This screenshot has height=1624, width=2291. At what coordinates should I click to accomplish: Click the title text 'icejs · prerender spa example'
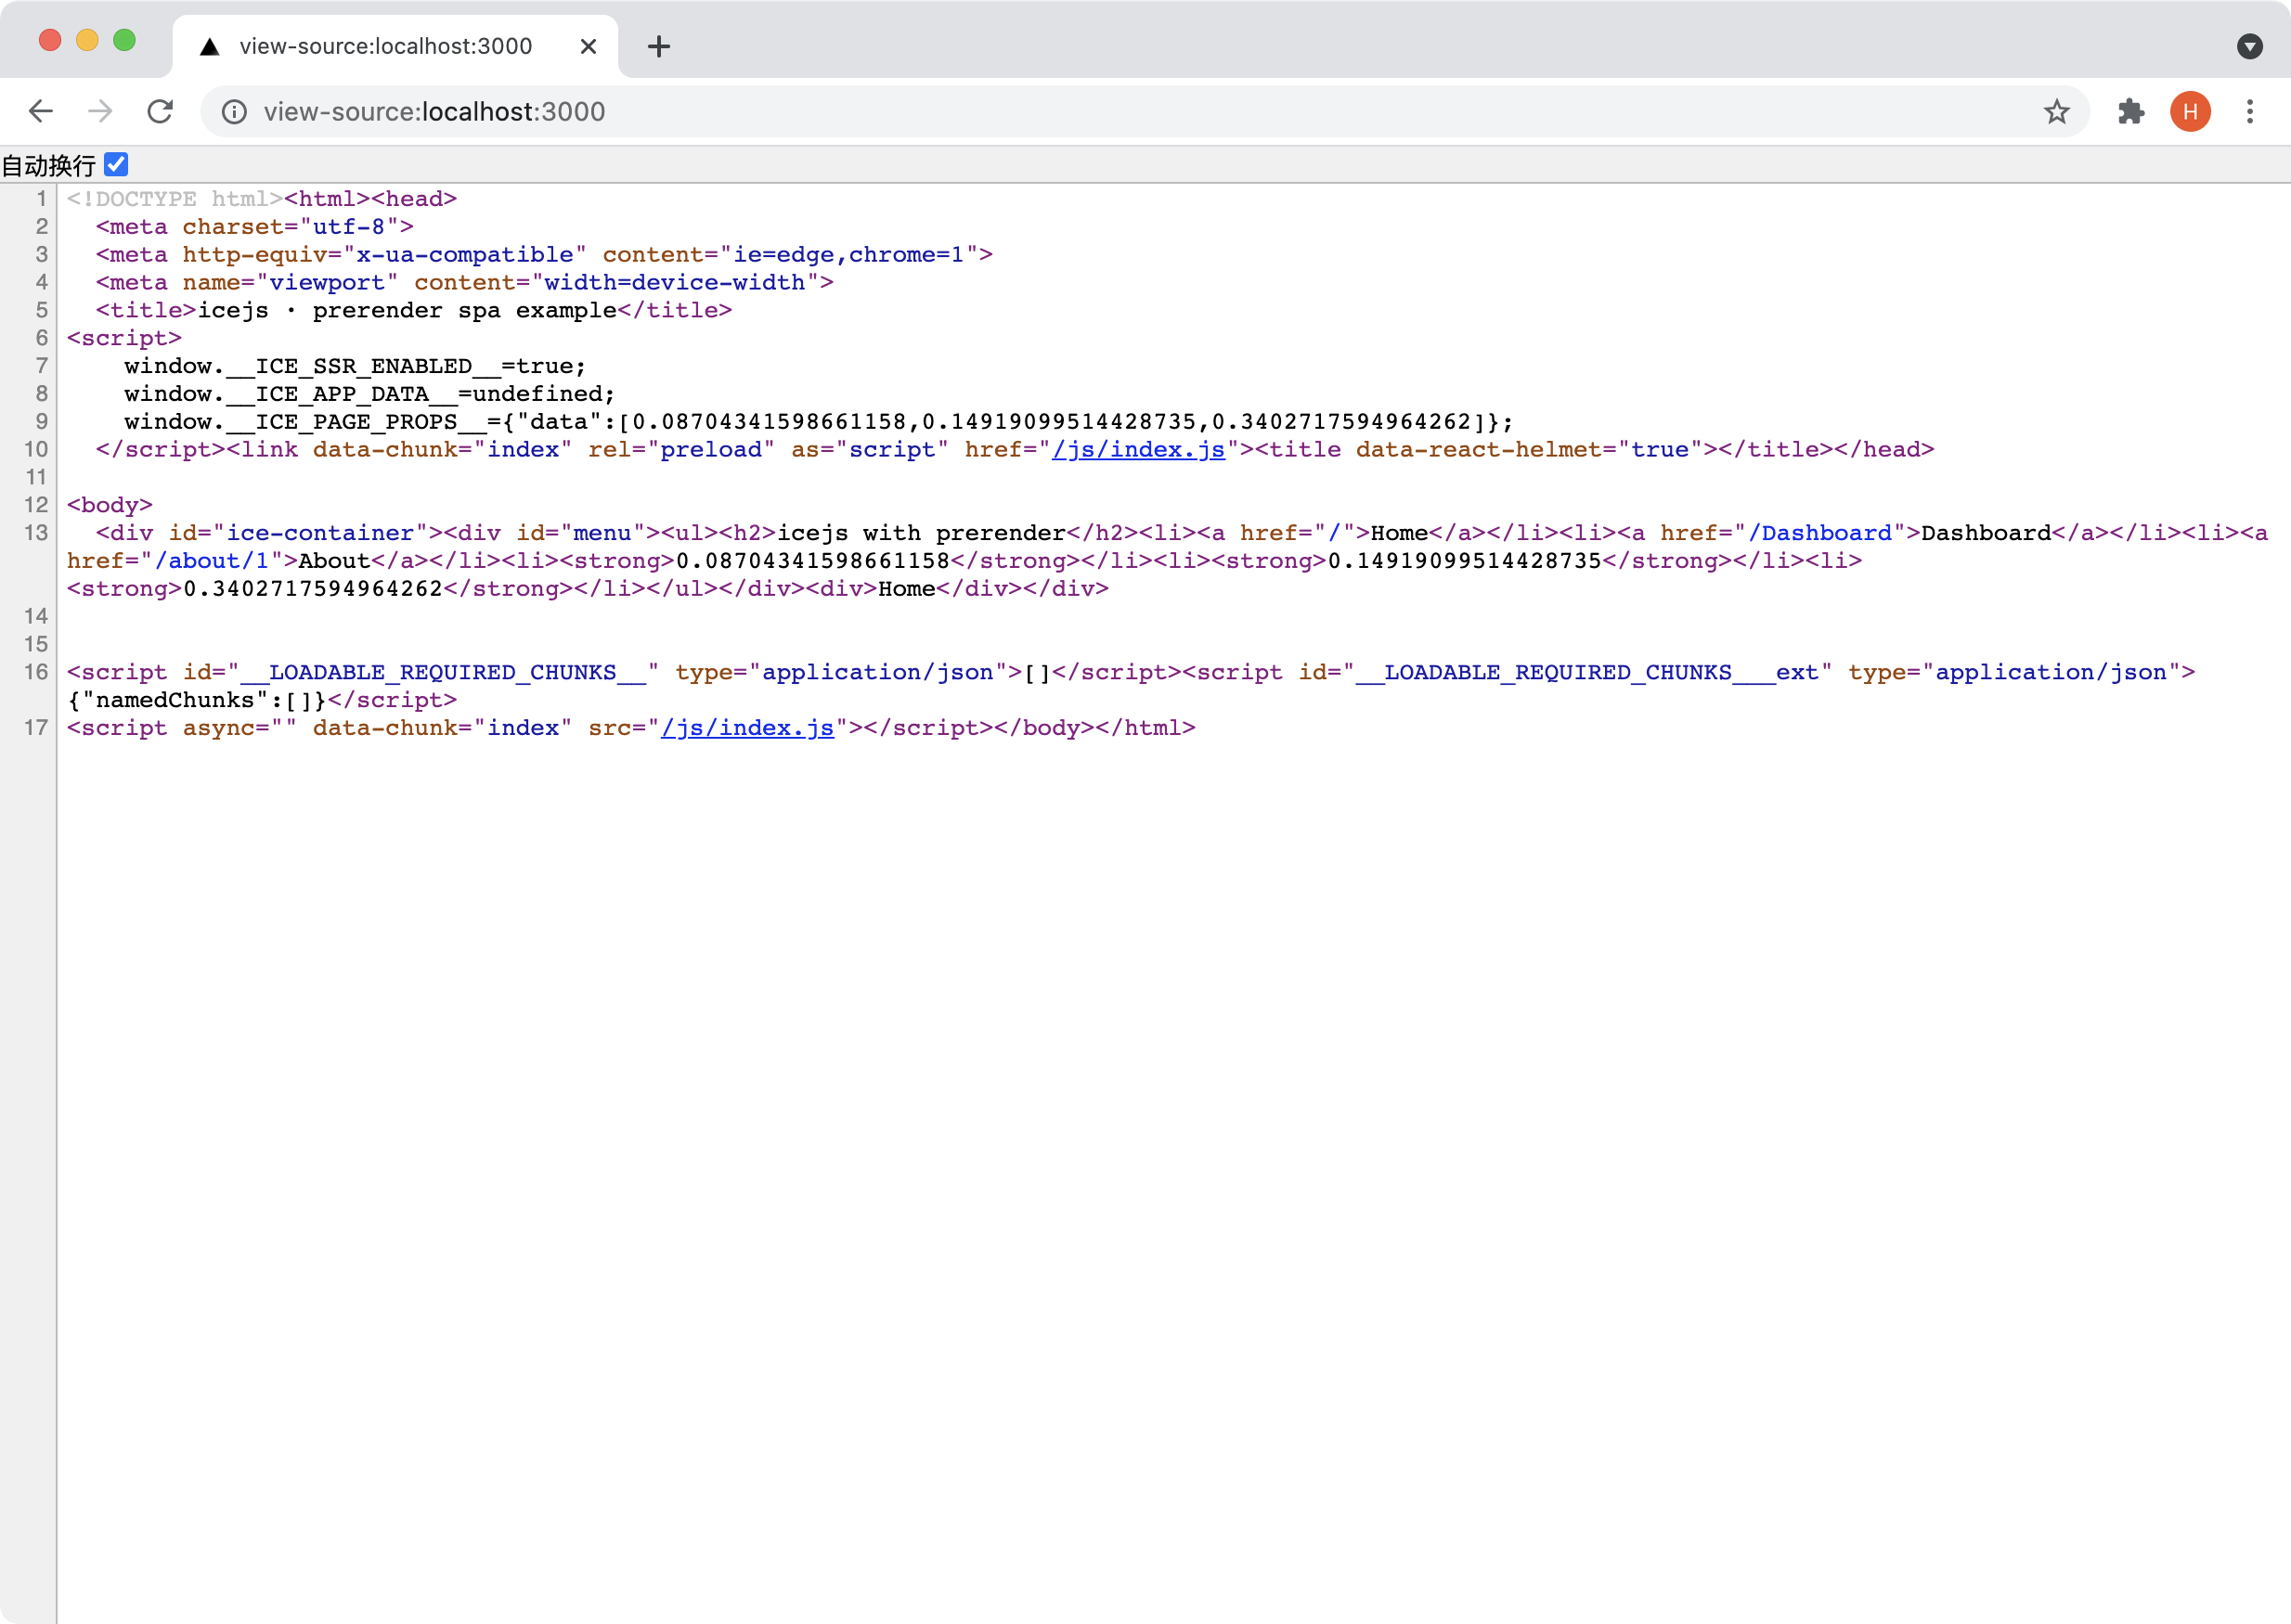[x=407, y=310]
